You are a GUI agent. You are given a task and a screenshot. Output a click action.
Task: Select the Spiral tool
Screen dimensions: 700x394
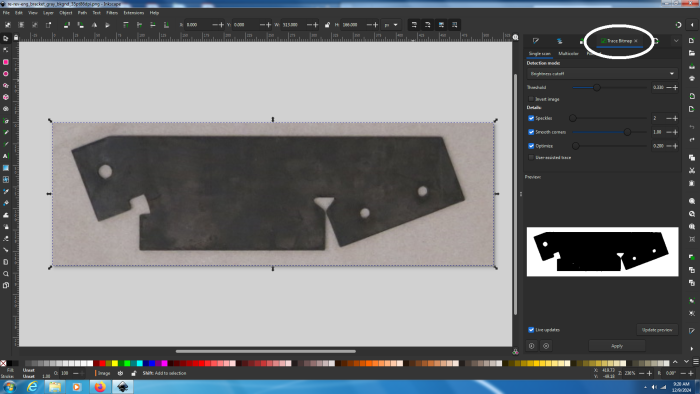pos(6,109)
